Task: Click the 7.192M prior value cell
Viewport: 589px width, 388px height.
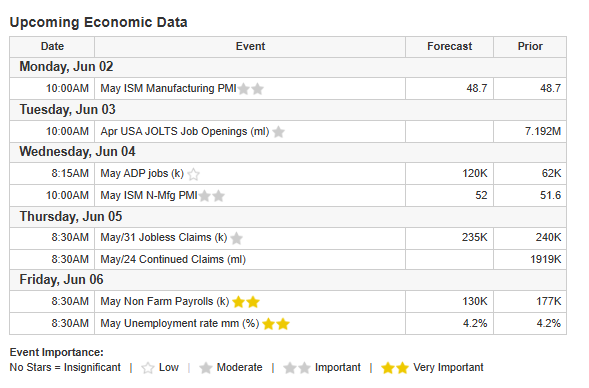Action: pos(530,131)
